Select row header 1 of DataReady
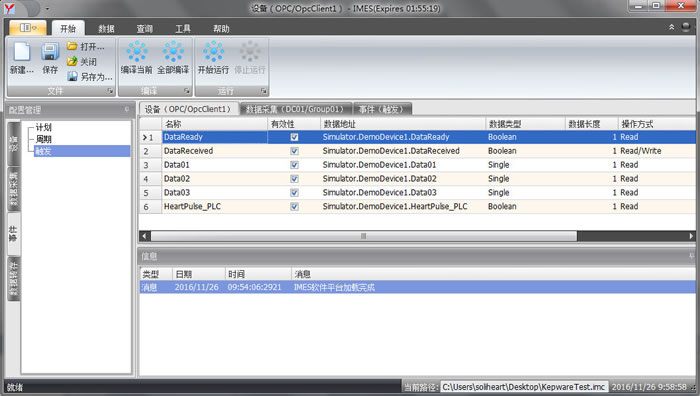Image resolution: width=700 pixels, height=396 pixels. point(150,137)
